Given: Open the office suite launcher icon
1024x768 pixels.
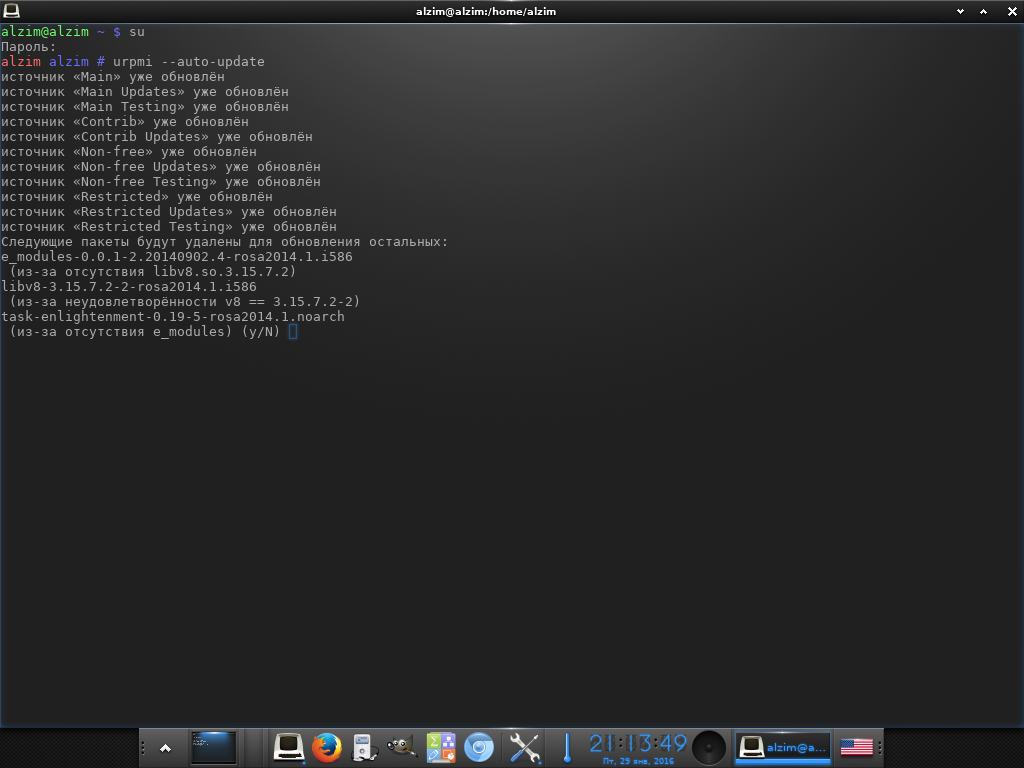Looking at the screenshot, I should point(441,747).
